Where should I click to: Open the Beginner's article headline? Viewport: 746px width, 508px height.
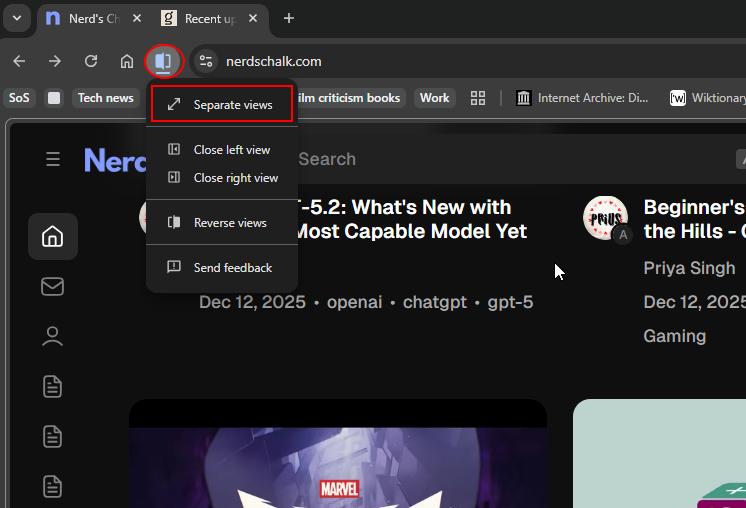coord(694,219)
